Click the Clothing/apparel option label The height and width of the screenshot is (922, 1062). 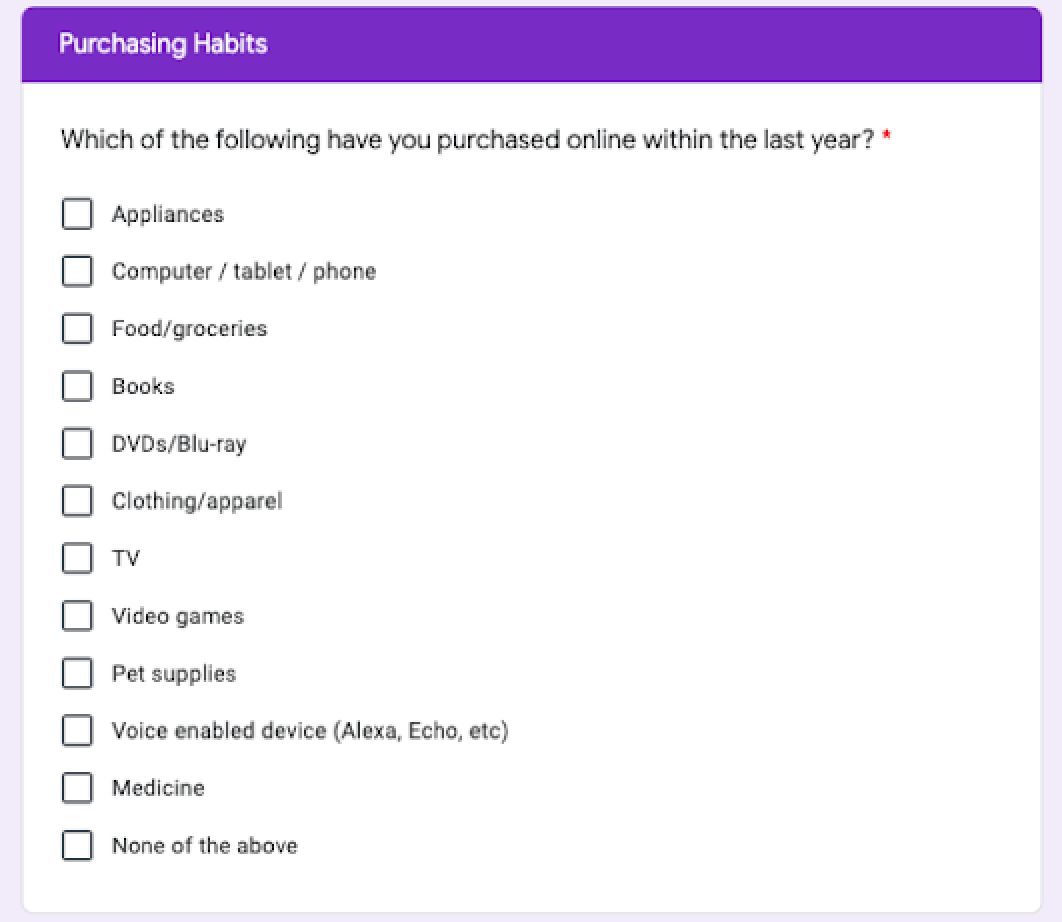click(x=197, y=501)
